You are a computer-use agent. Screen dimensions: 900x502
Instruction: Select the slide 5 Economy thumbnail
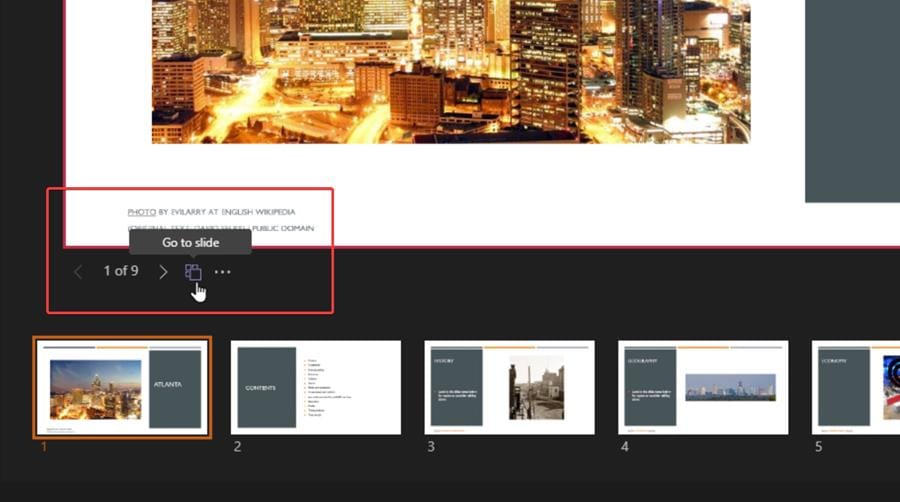coord(856,388)
